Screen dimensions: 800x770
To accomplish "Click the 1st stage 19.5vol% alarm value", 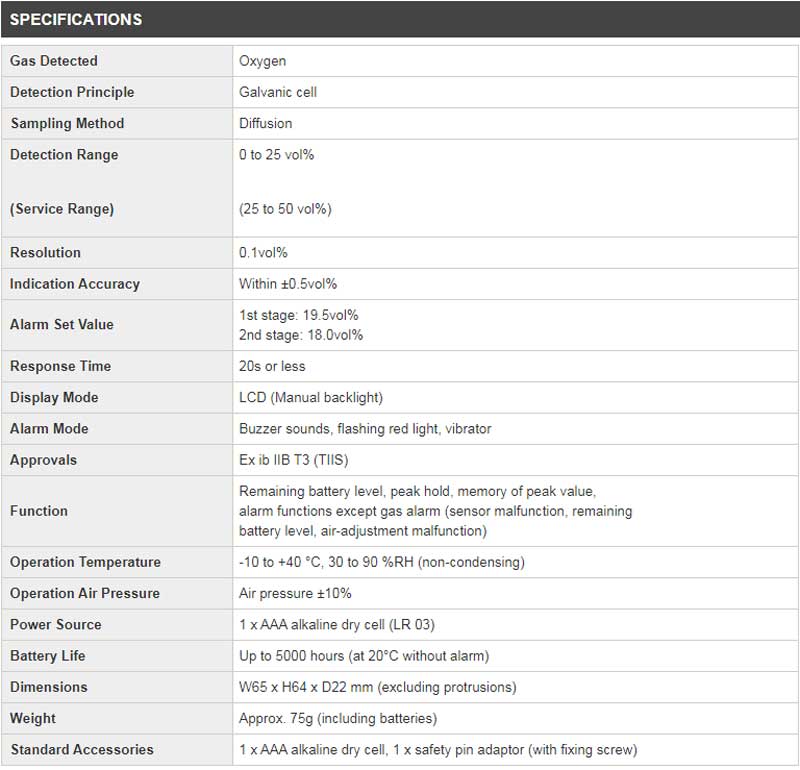I will pos(299,315).
